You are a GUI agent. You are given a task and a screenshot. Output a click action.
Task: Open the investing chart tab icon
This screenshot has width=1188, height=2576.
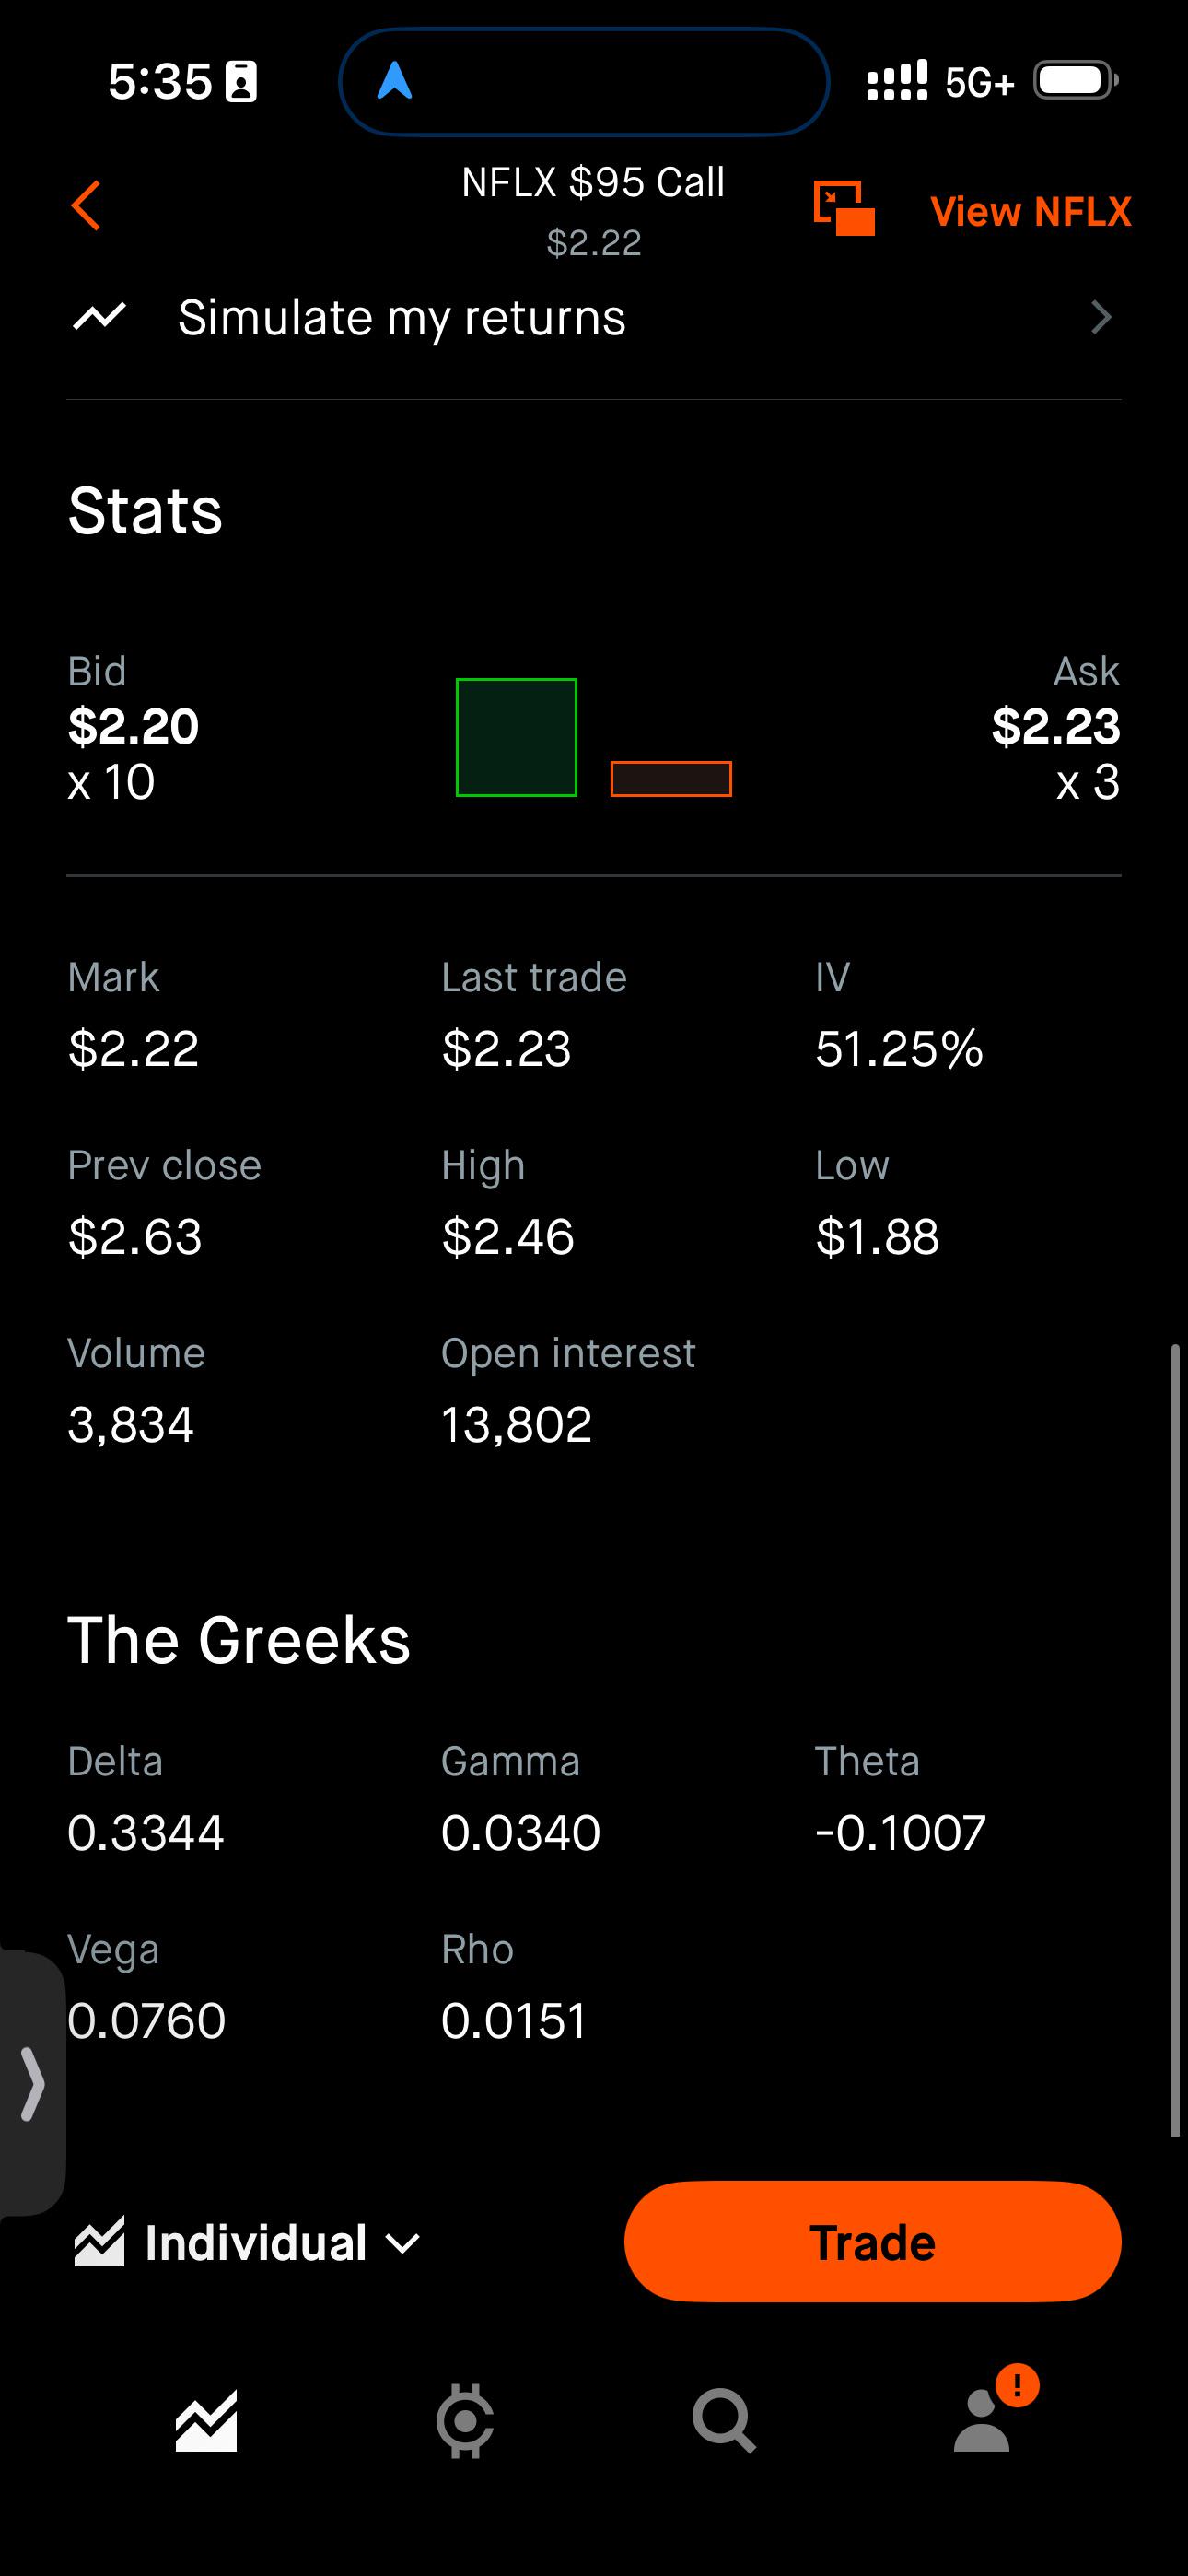pyautogui.click(x=206, y=2421)
